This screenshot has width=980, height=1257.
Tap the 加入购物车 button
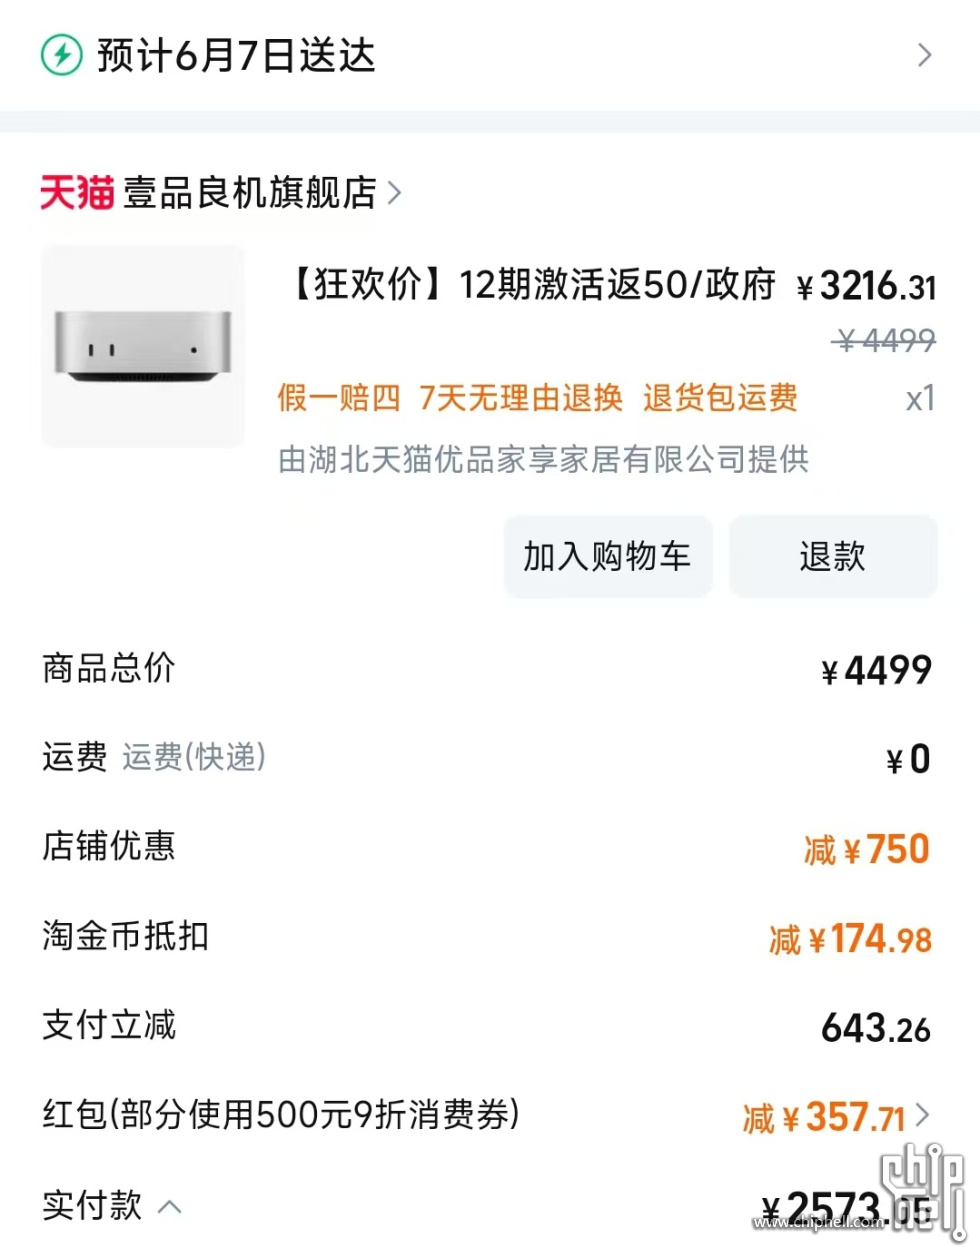point(607,556)
